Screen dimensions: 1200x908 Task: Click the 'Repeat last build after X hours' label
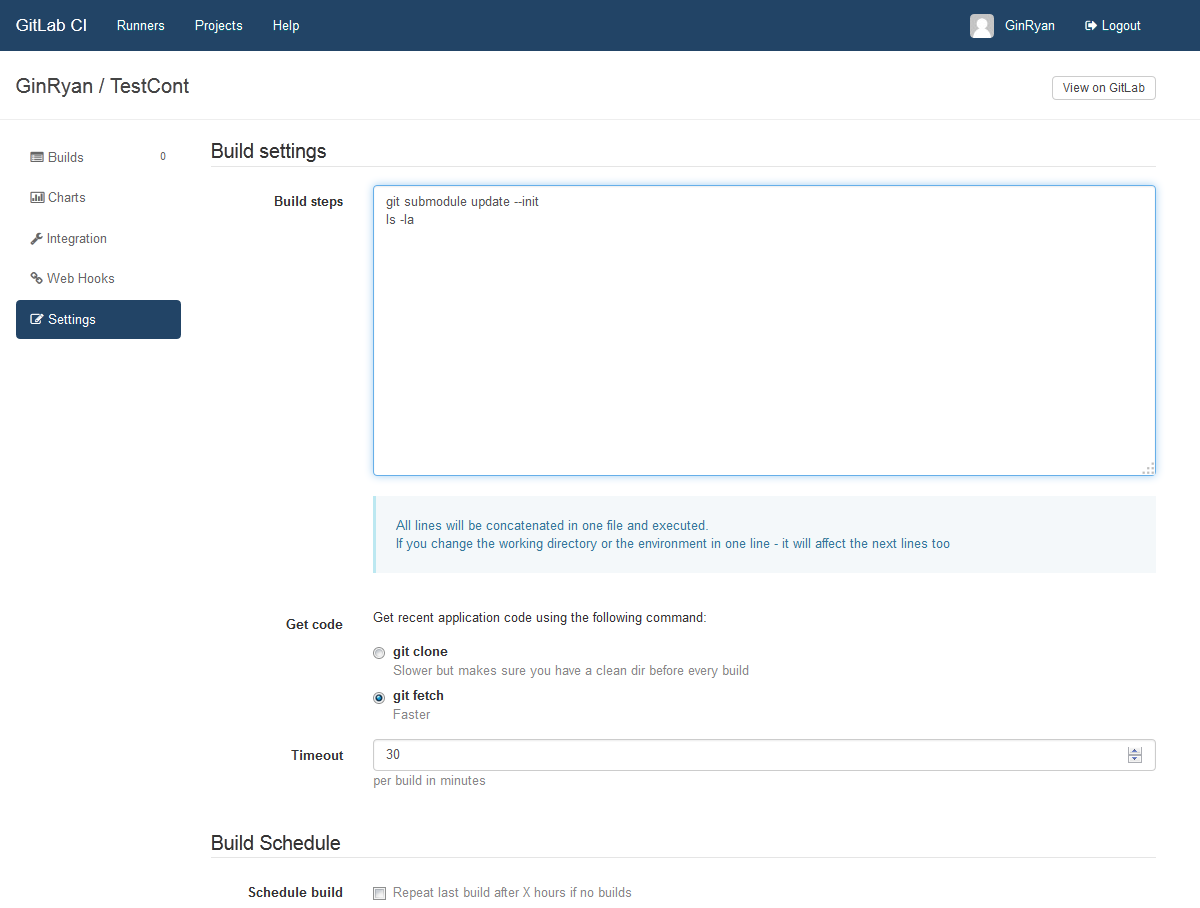[512, 892]
